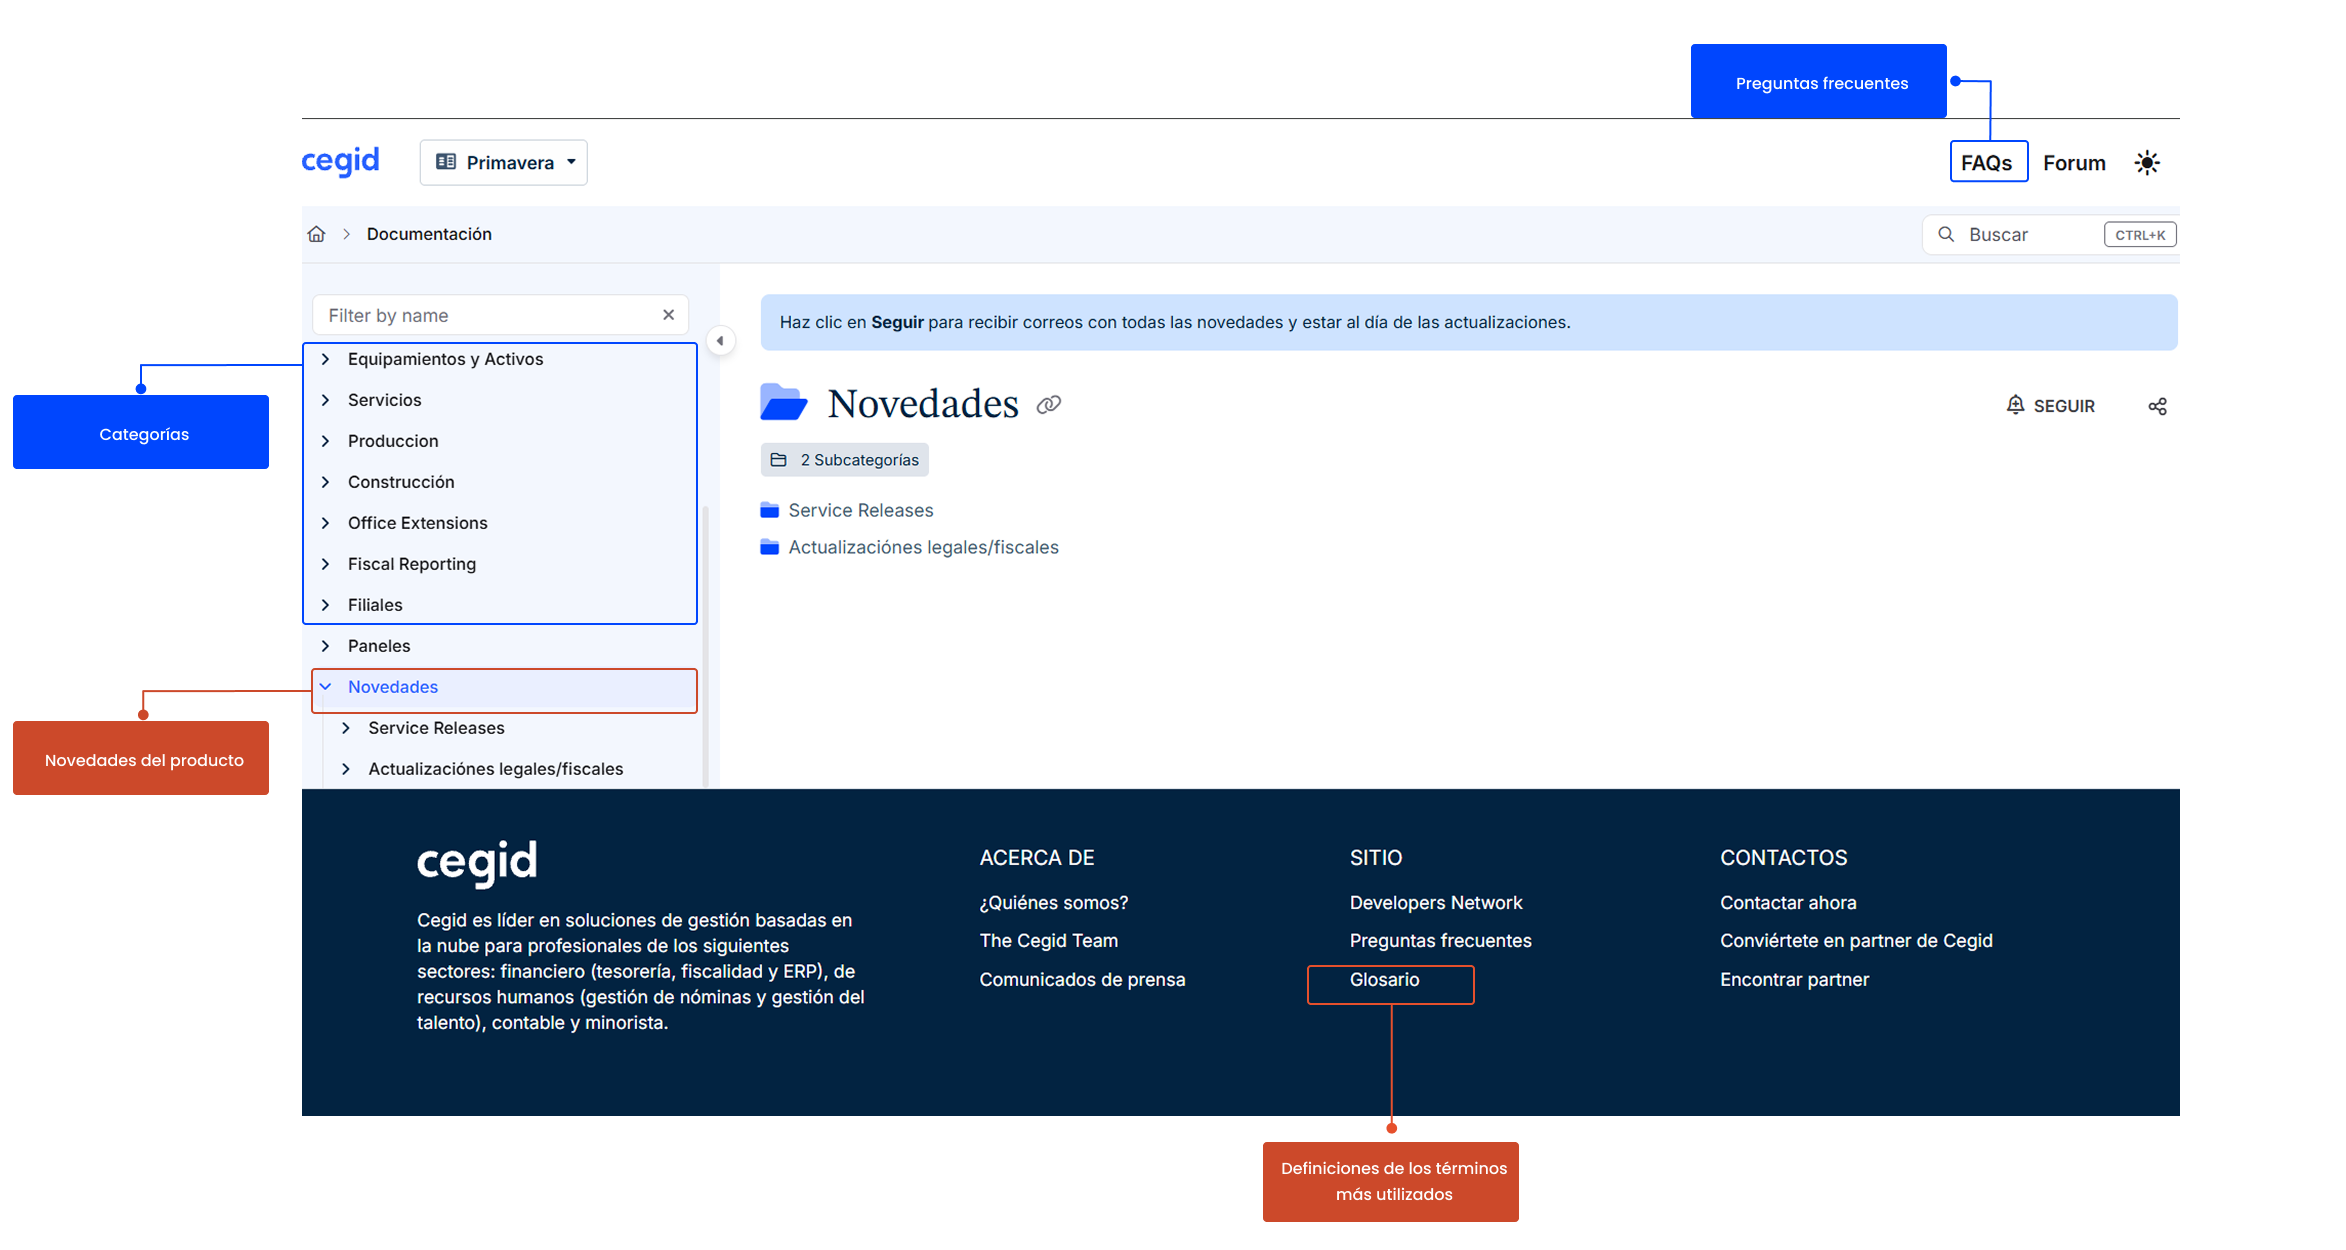
Task: Open Conviértete en partner de Cegid
Action: pos(1856,941)
